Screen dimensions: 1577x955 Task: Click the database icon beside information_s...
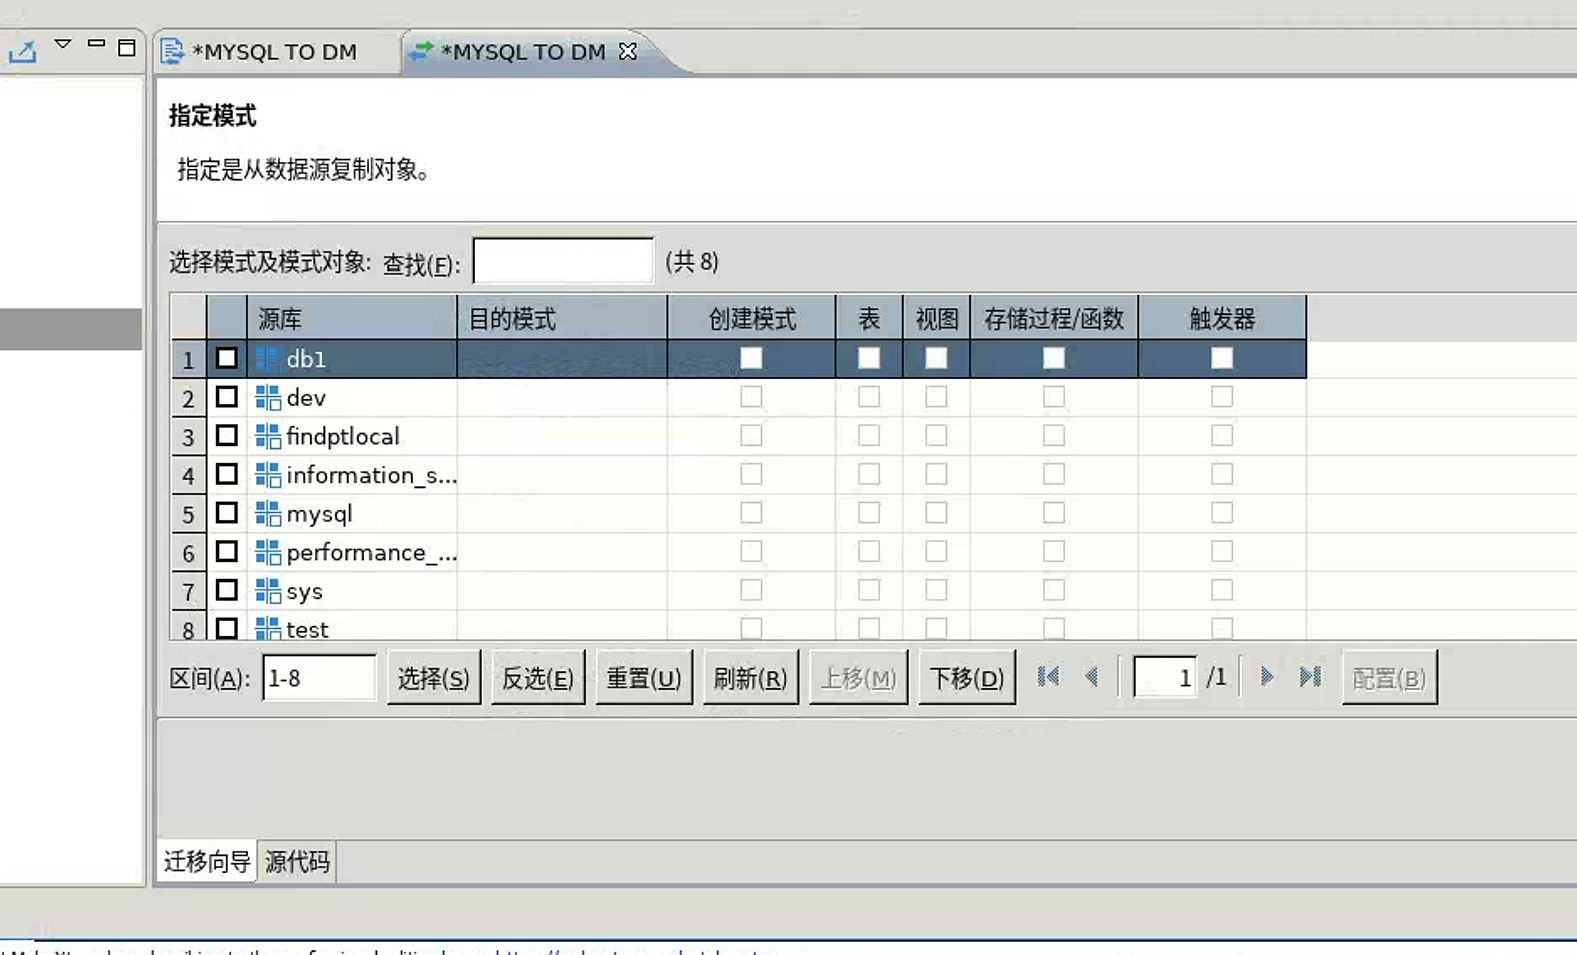267,475
